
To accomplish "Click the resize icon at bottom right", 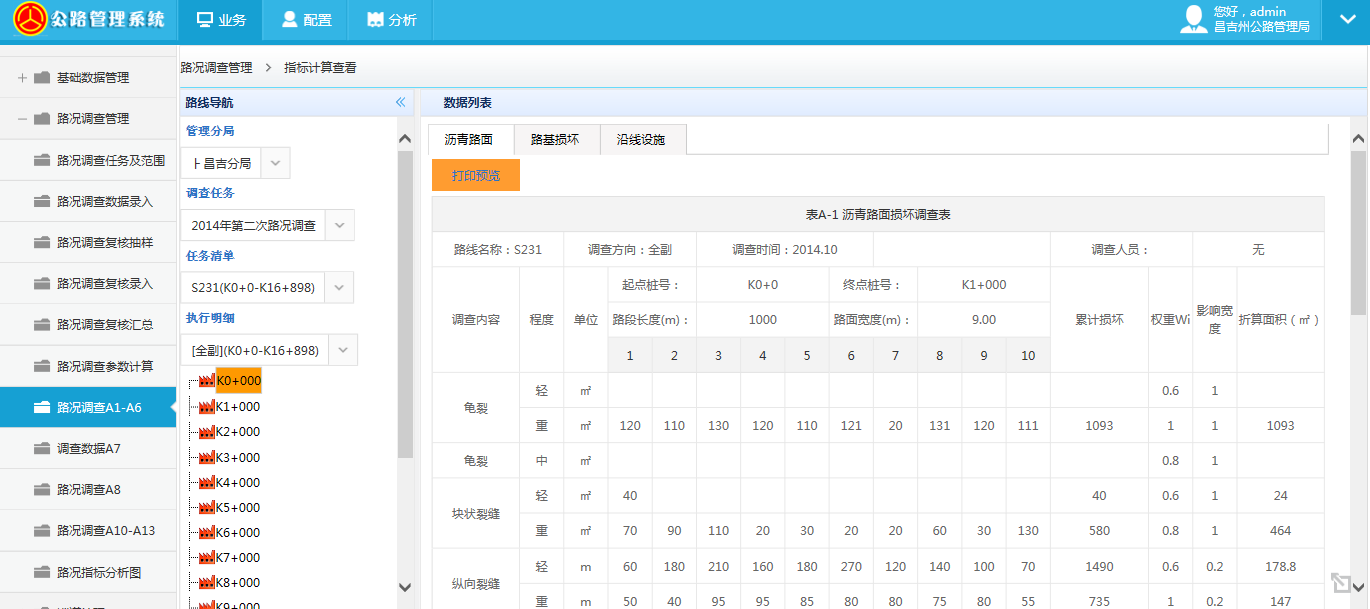I will tap(1339, 583).
